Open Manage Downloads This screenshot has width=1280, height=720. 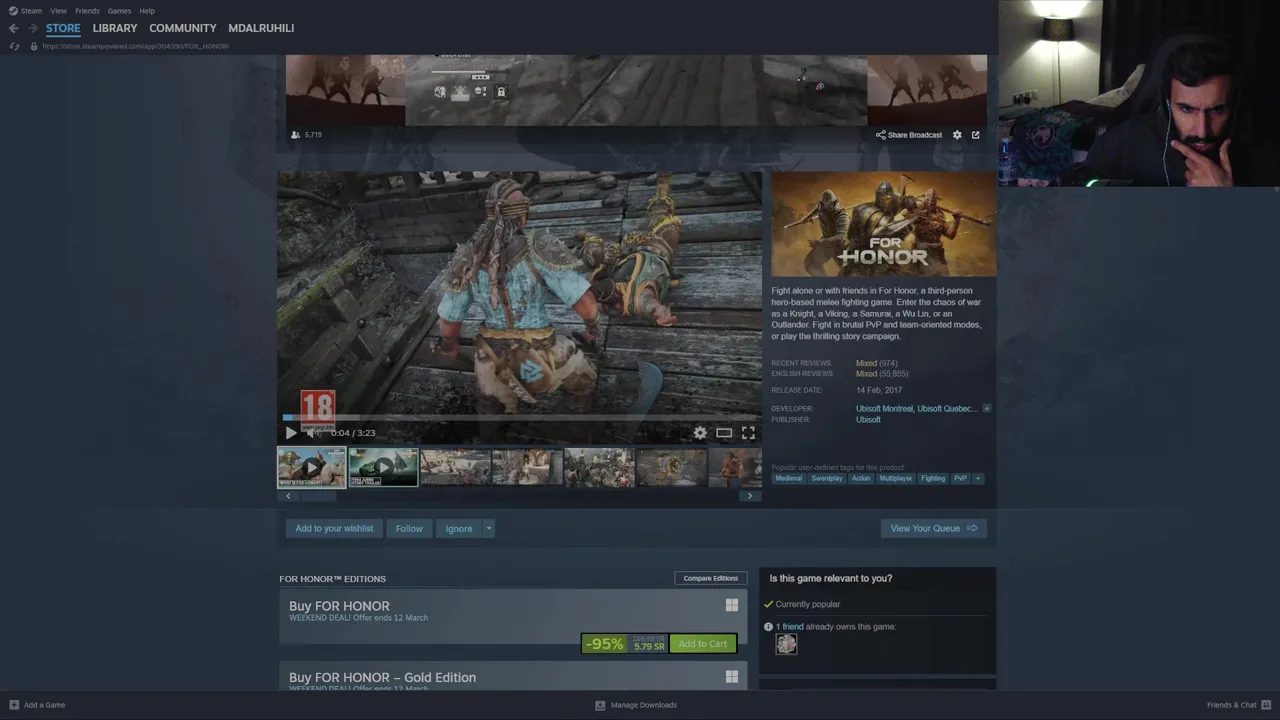point(636,705)
